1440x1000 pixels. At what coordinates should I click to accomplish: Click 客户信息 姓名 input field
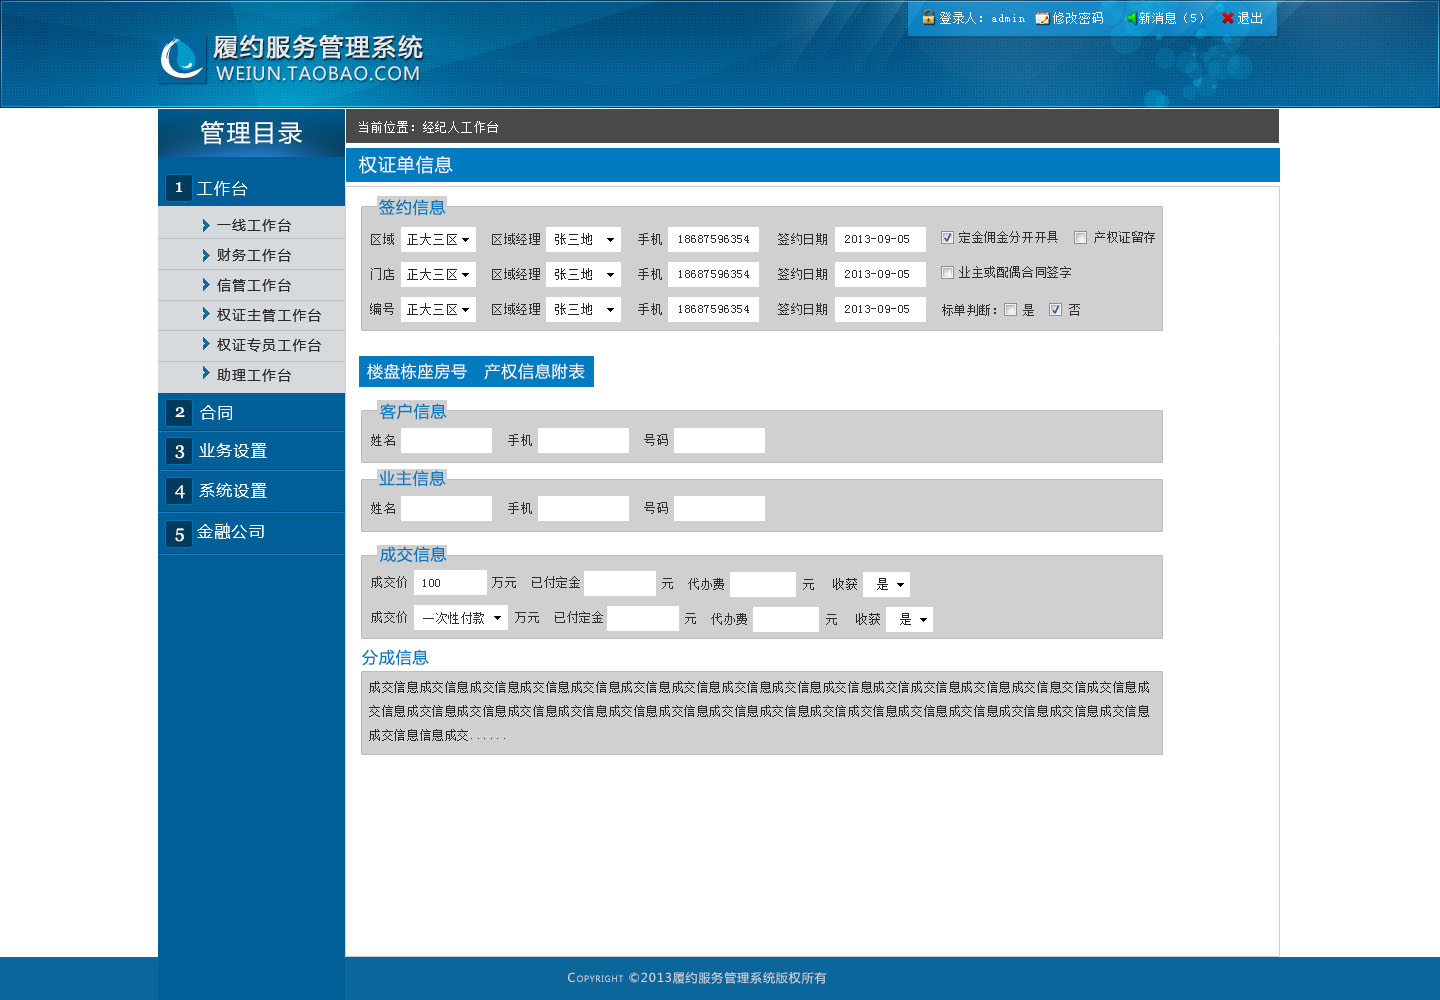(446, 440)
